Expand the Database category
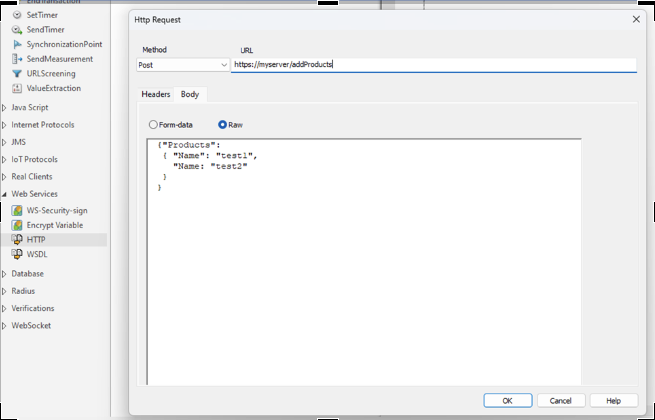 5,273
